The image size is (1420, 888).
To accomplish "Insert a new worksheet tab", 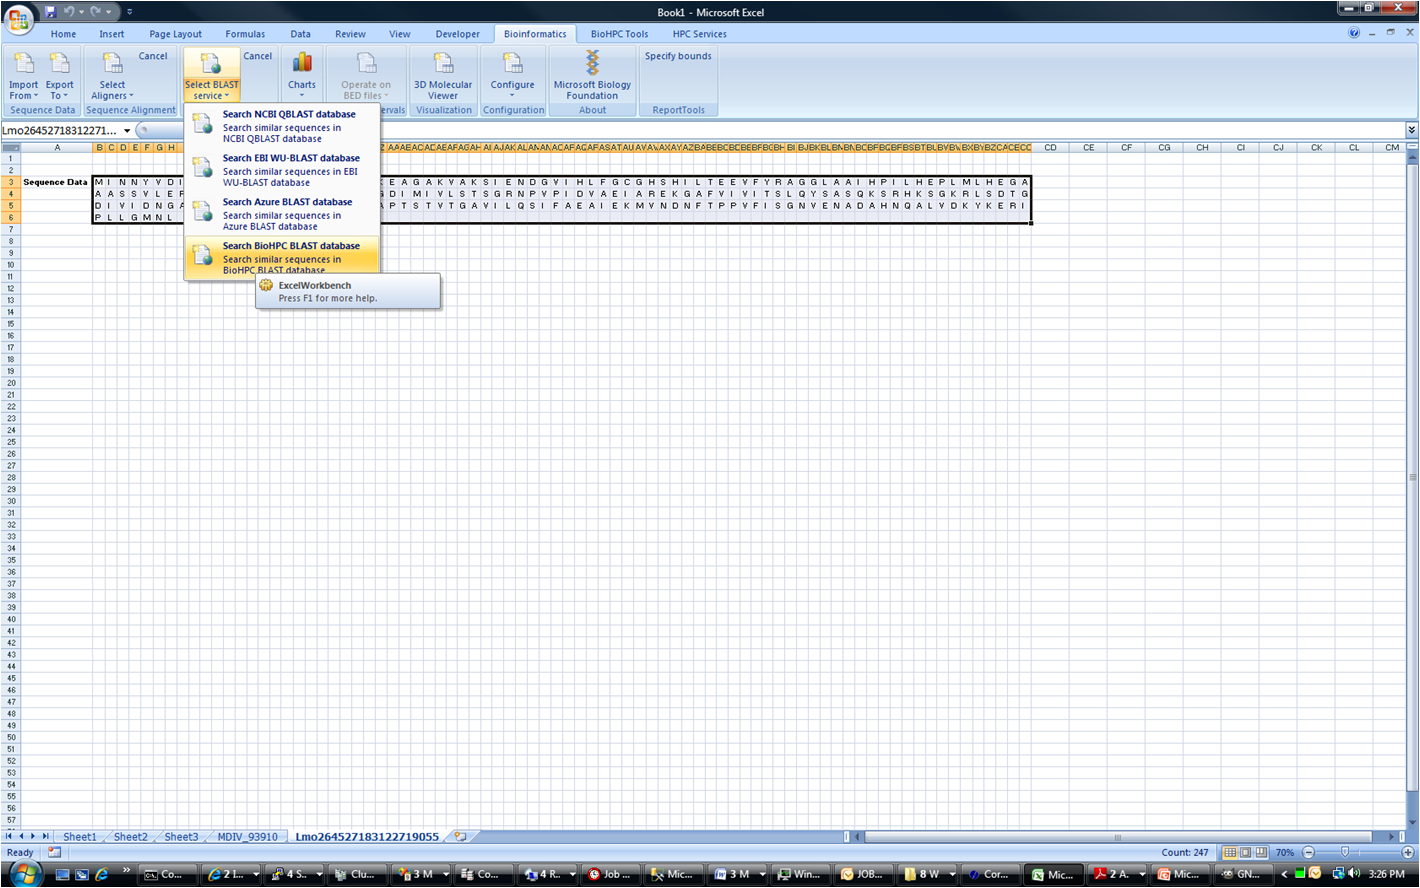I will (460, 837).
